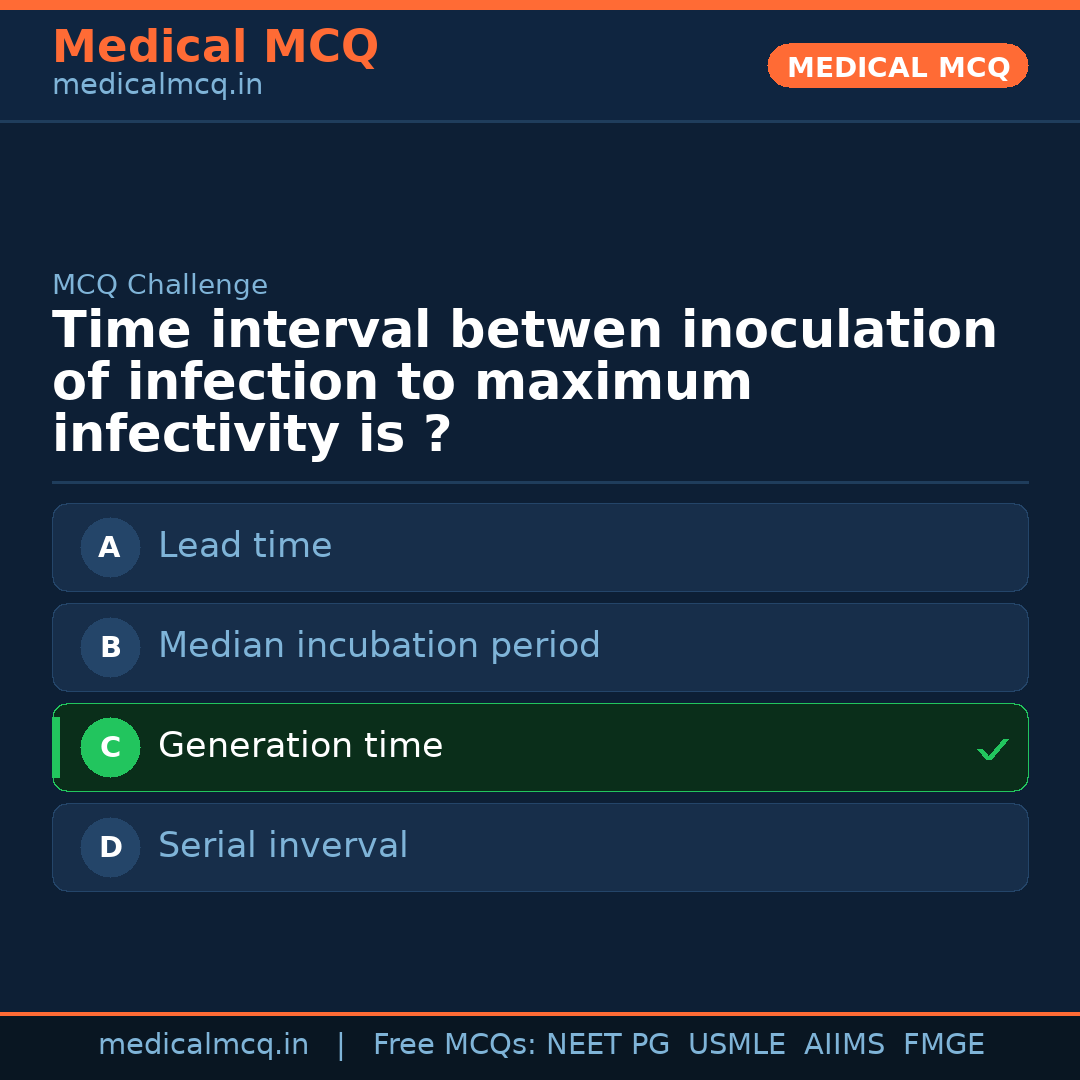
Task: Click the A letter circle
Action: click(110, 547)
